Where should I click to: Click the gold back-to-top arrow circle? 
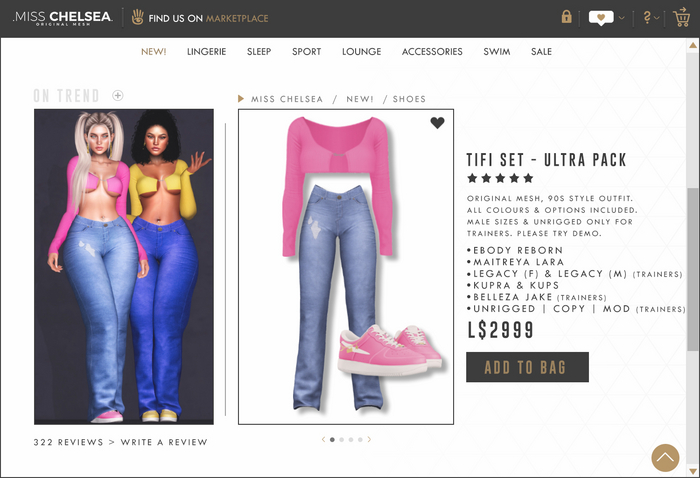(665, 457)
